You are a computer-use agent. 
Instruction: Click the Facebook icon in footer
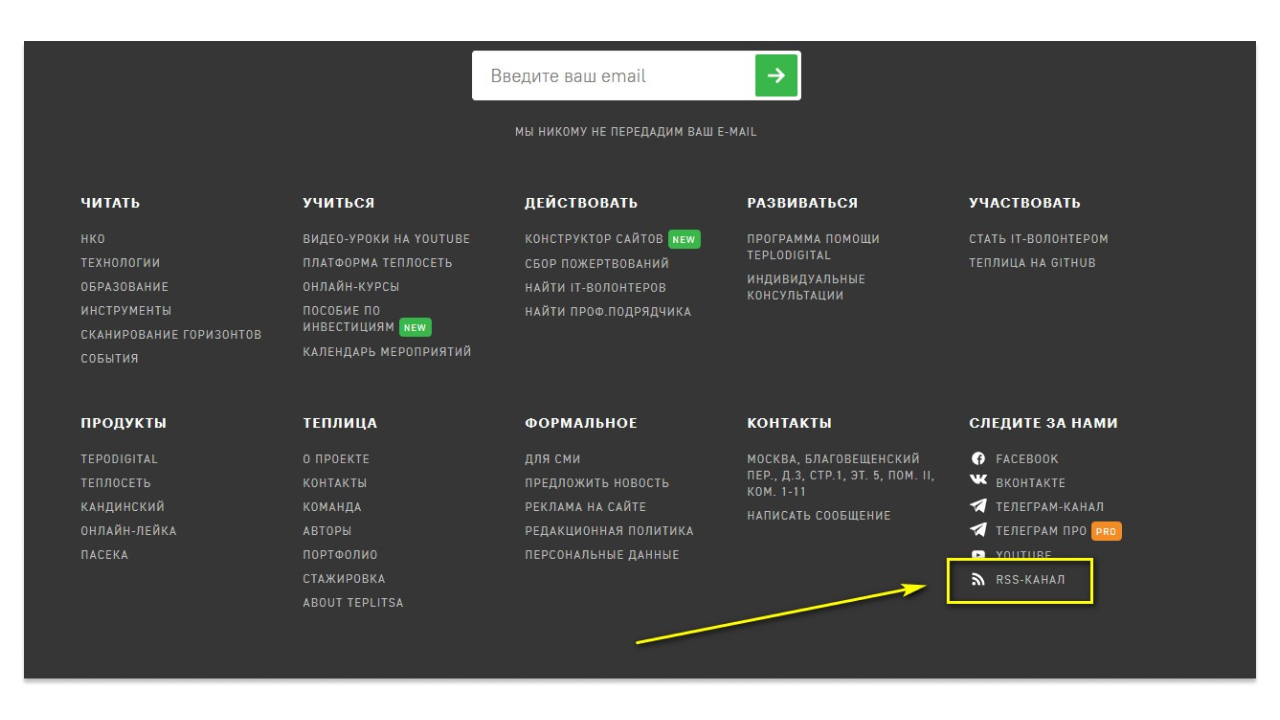(978, 459)
